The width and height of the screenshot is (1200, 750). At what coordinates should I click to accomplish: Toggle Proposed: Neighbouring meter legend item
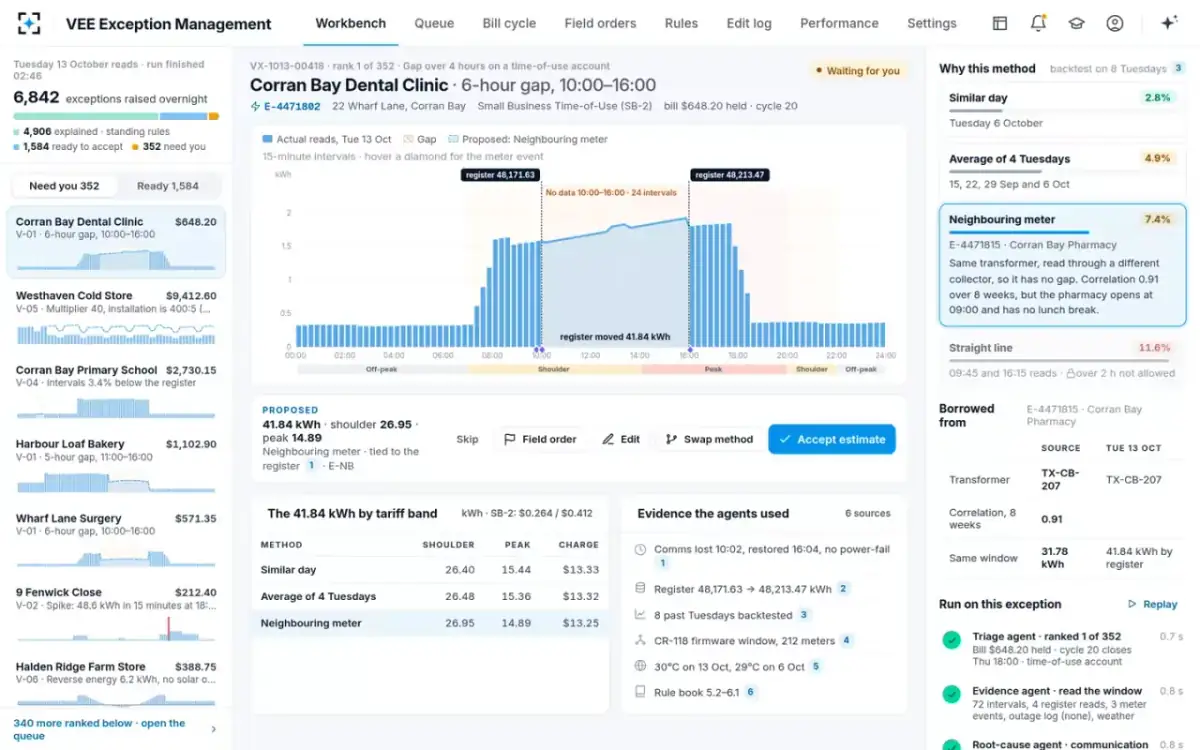pyautogui.click(x=528, y=140)
